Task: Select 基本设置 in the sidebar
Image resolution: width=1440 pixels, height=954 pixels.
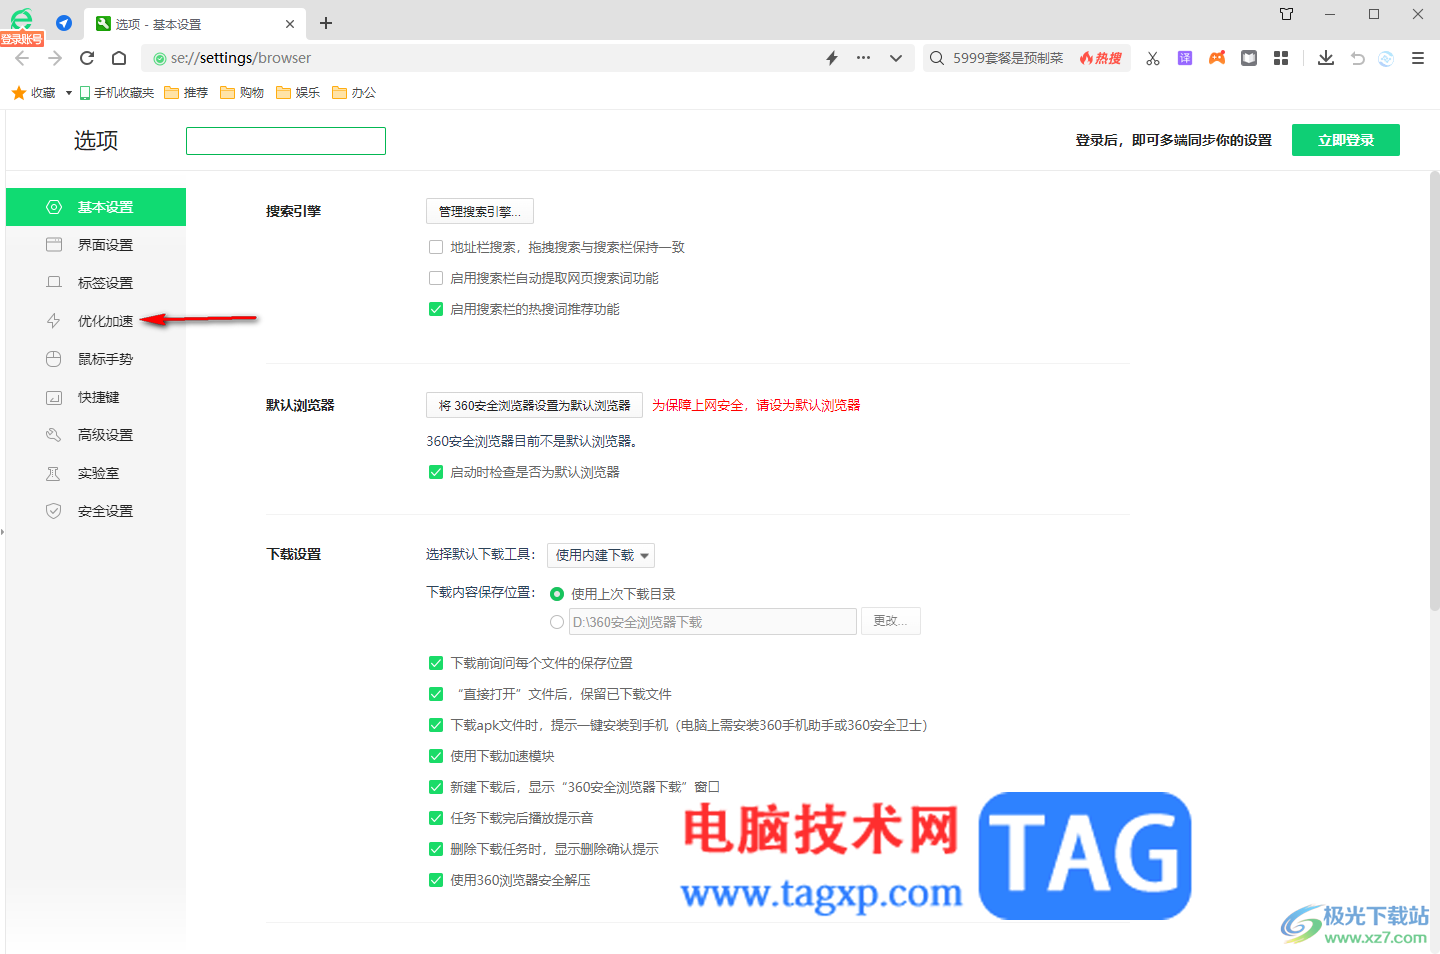Action: (96, 207)
